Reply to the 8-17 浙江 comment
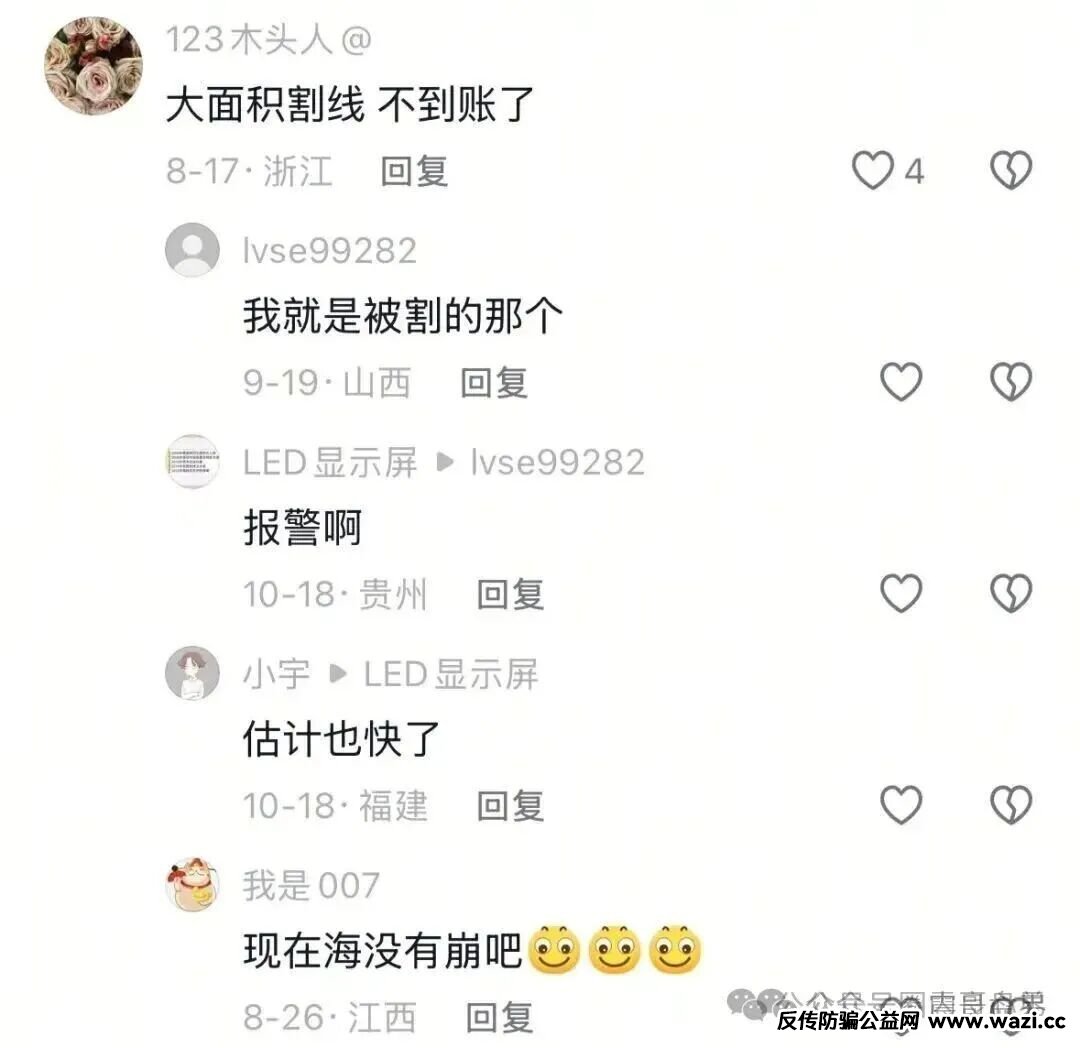Screen dimensions: 1080x1048 pos(415,171)
